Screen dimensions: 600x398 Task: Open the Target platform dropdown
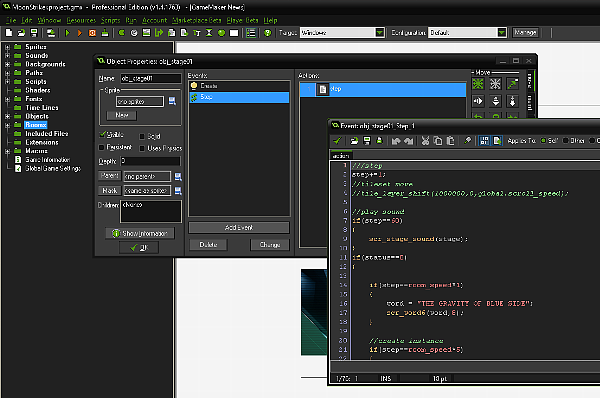click(380, 33)
